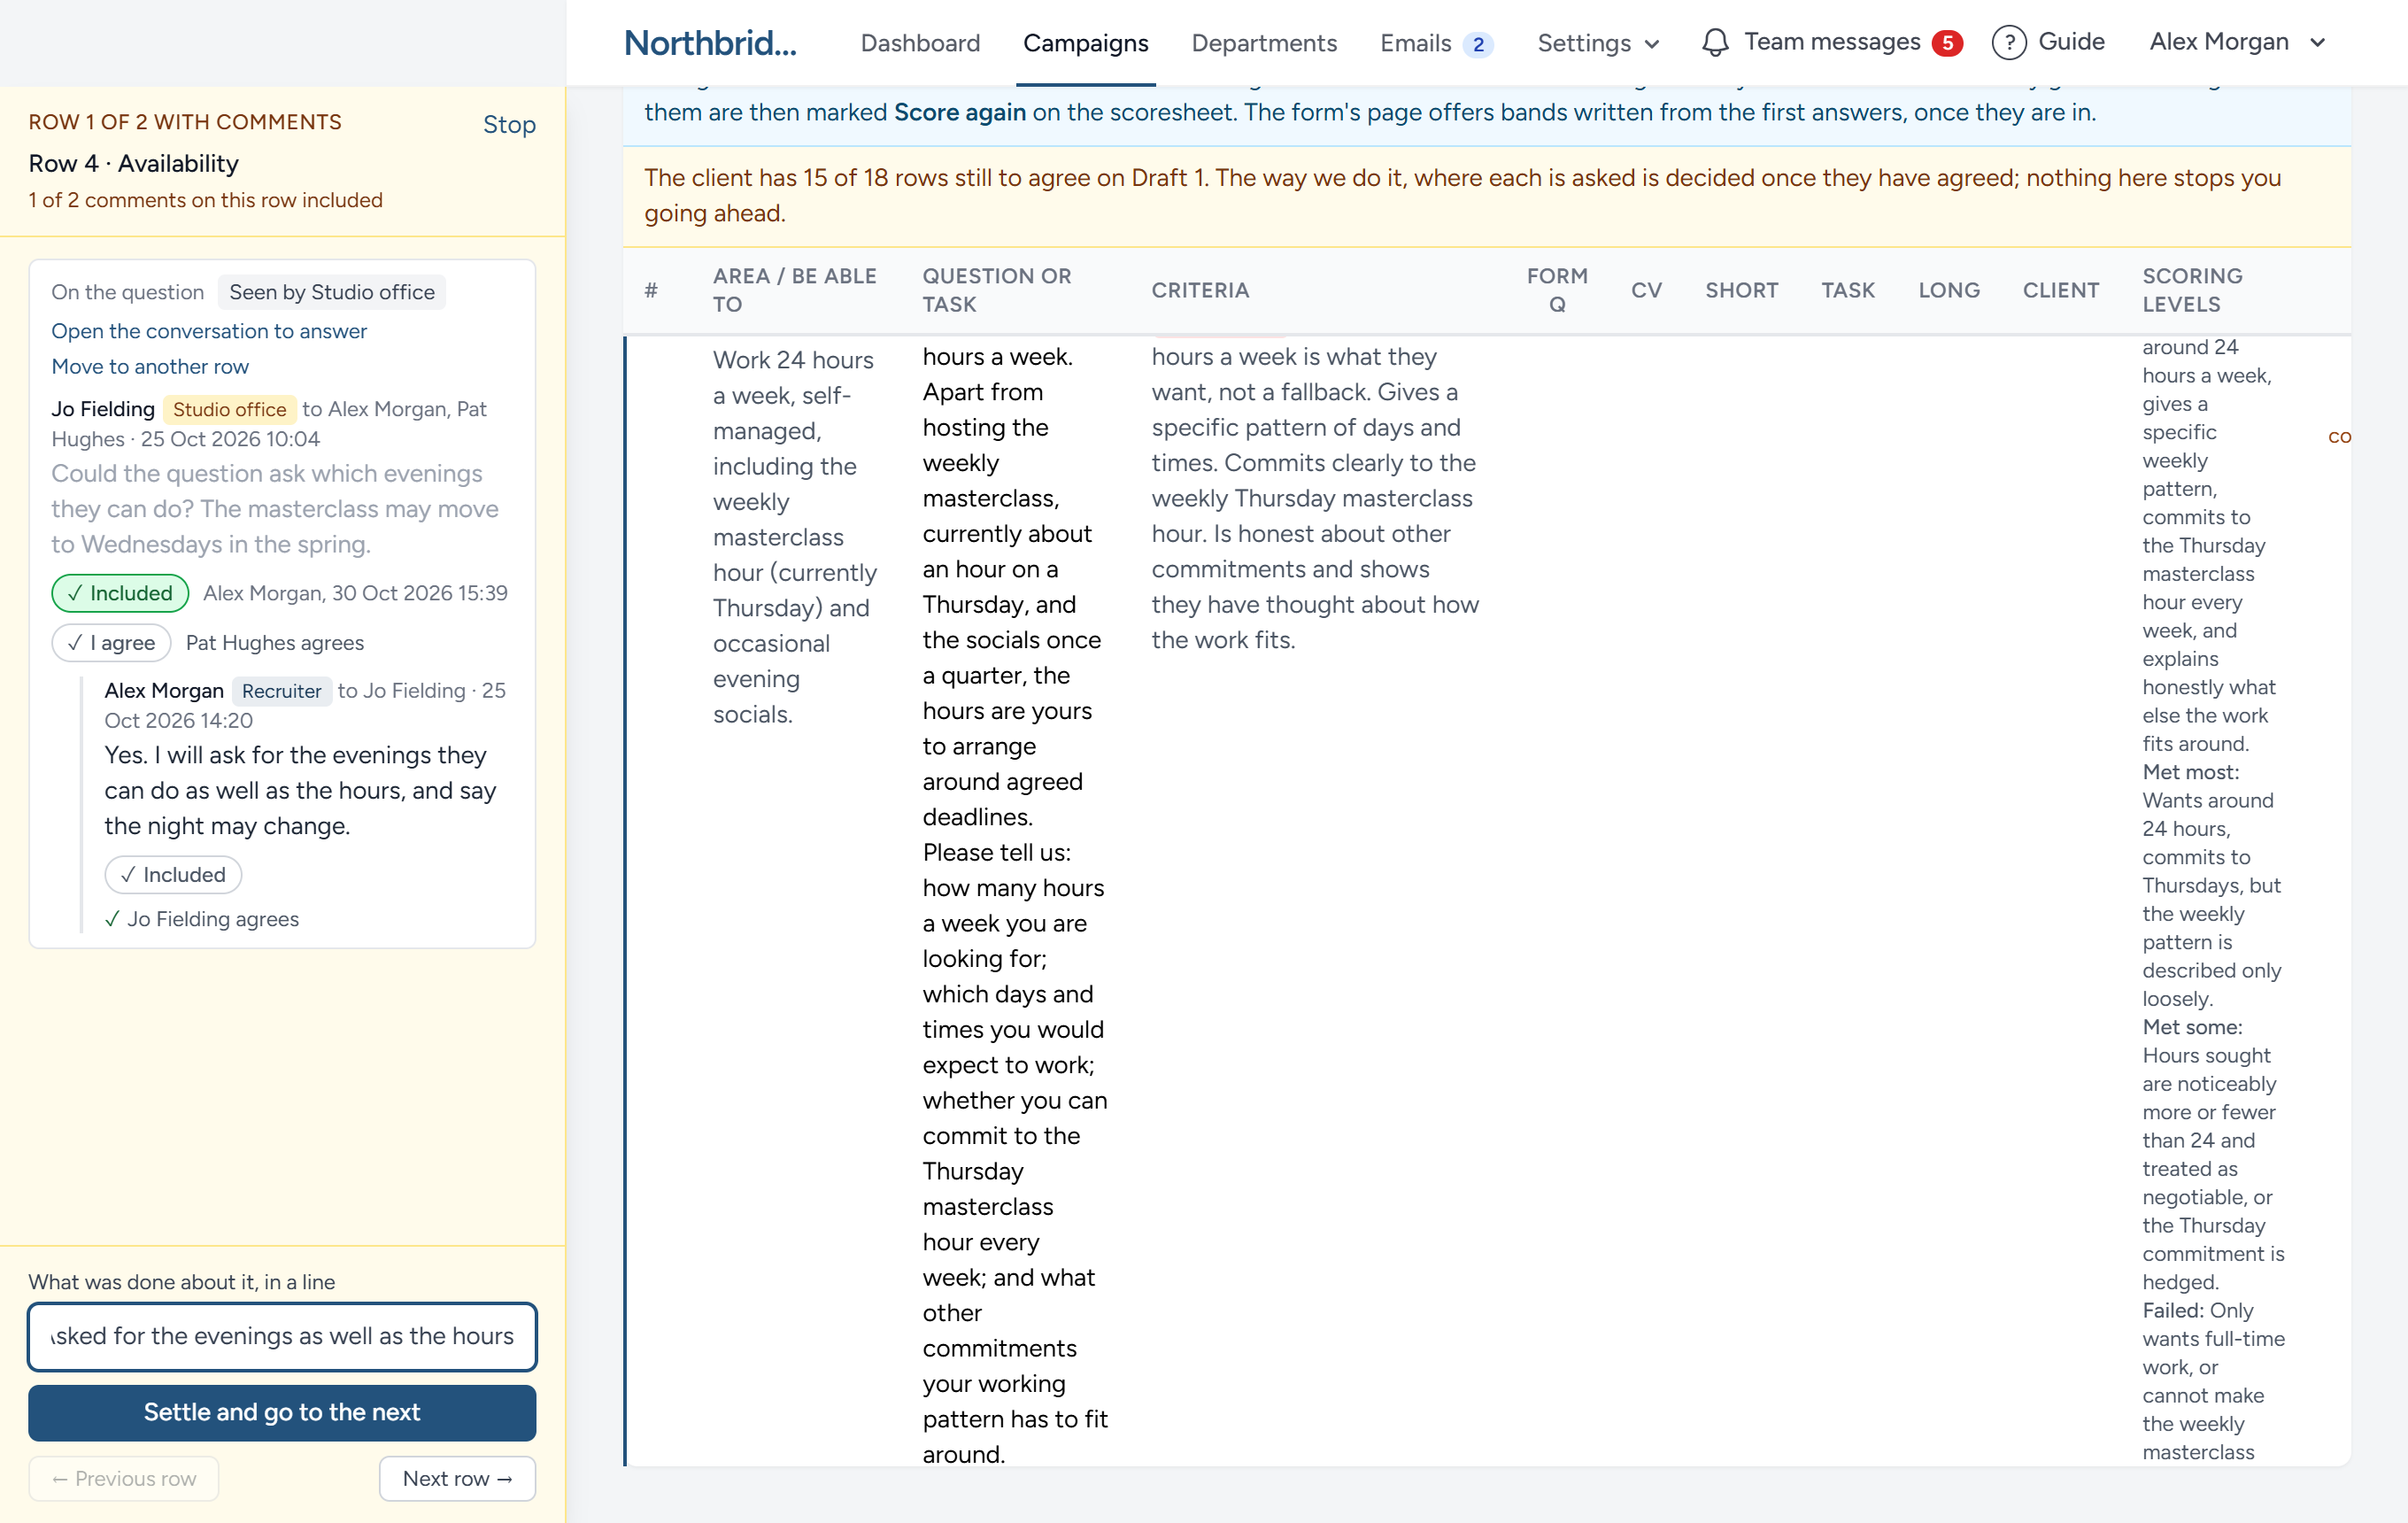Click the Studio office role badge
Screen dimensions: 2408x1523
229,409
